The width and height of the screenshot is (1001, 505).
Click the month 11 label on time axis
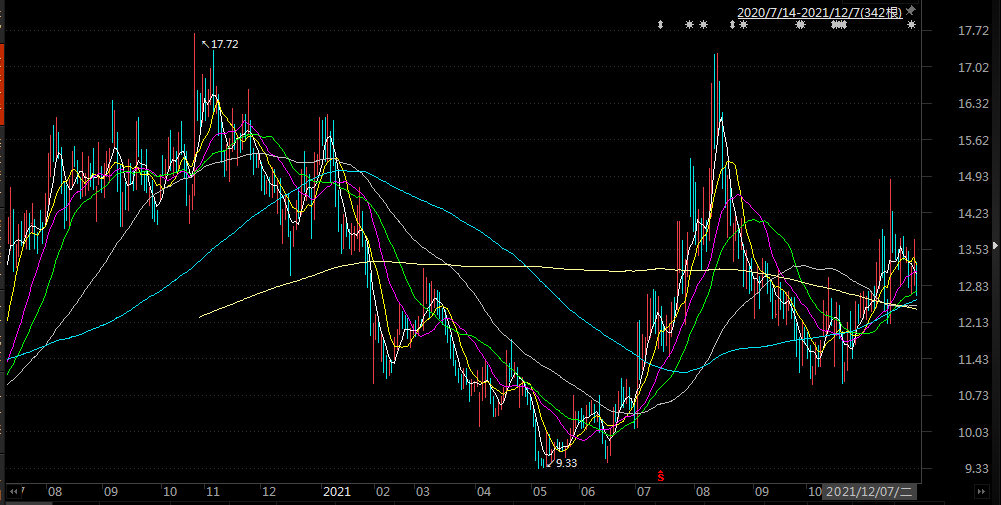(211, 492)
